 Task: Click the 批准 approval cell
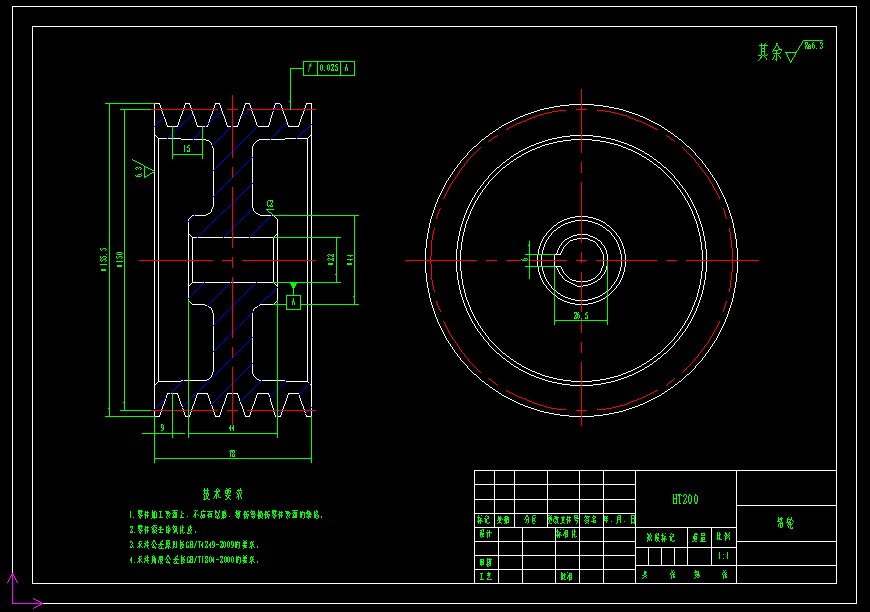[x=567, y=576]
